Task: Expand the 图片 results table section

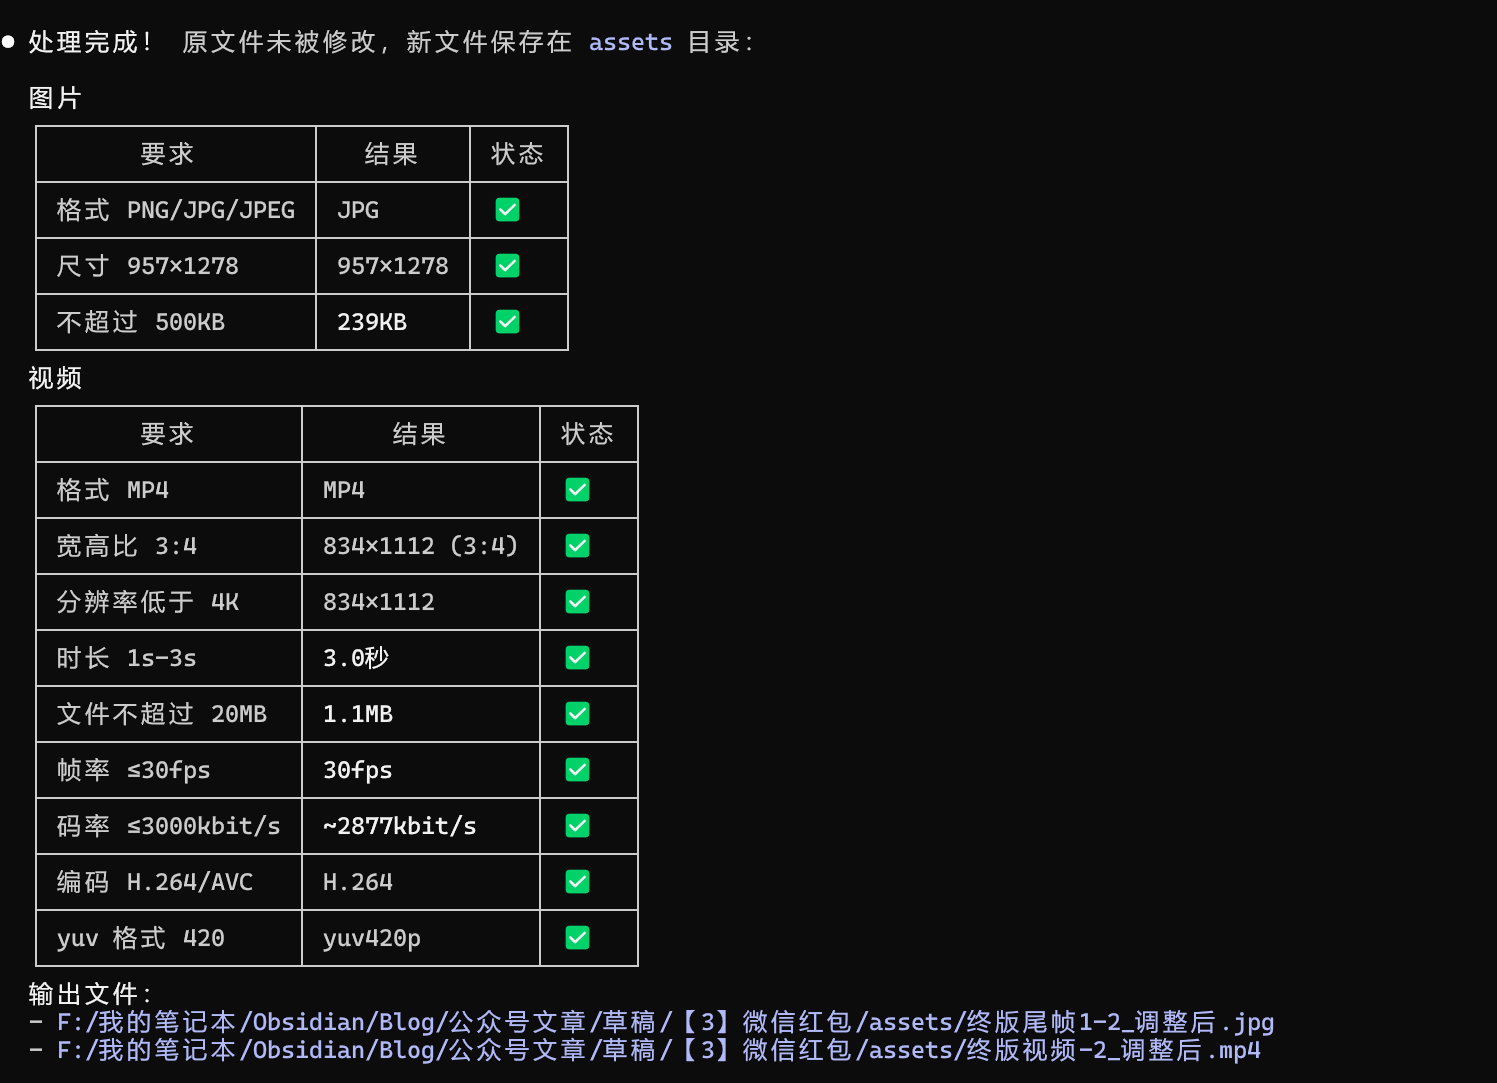Action: [x=54, y=98]
